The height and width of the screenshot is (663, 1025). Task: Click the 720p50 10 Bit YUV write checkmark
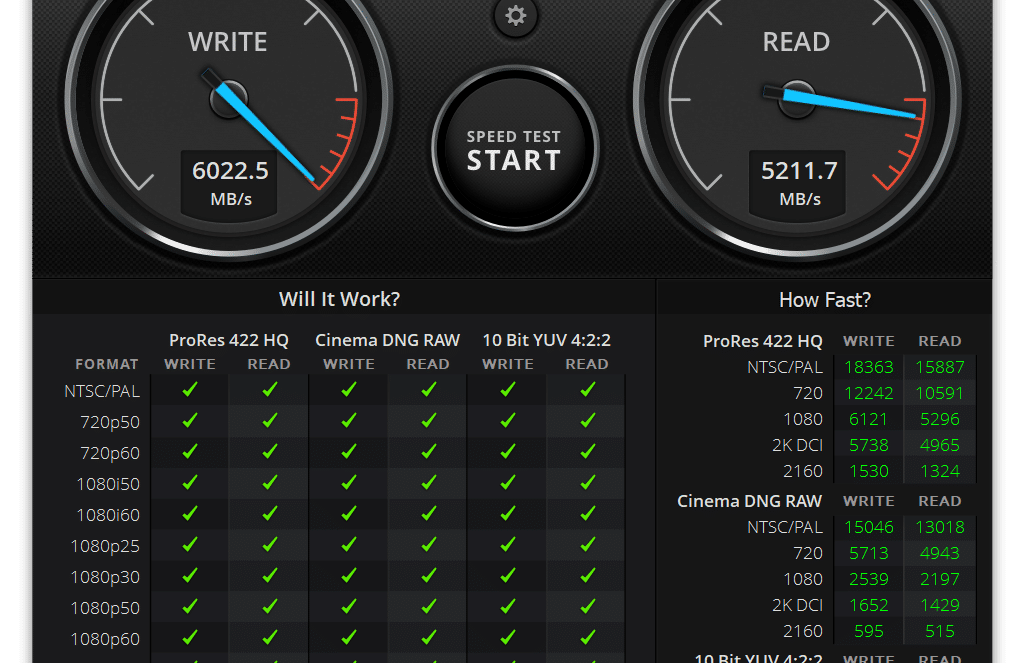[508, 420]
